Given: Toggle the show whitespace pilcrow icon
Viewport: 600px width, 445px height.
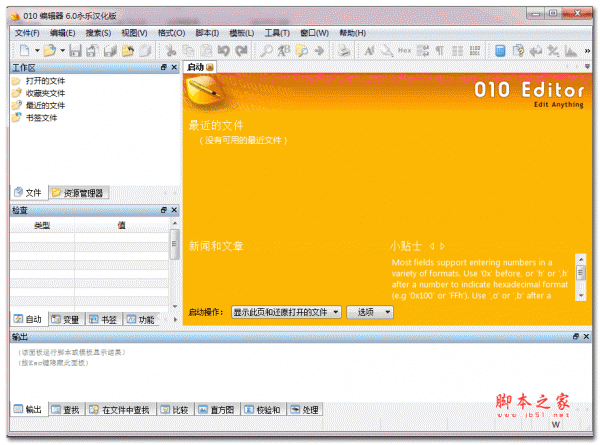Looking at the screenshot, I should pos(440,51).
